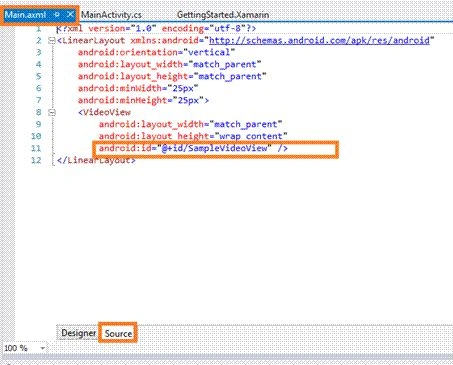Pin the Main.axml tab
The width and height of the screenshot is (453, 365).
coord(57,15)
